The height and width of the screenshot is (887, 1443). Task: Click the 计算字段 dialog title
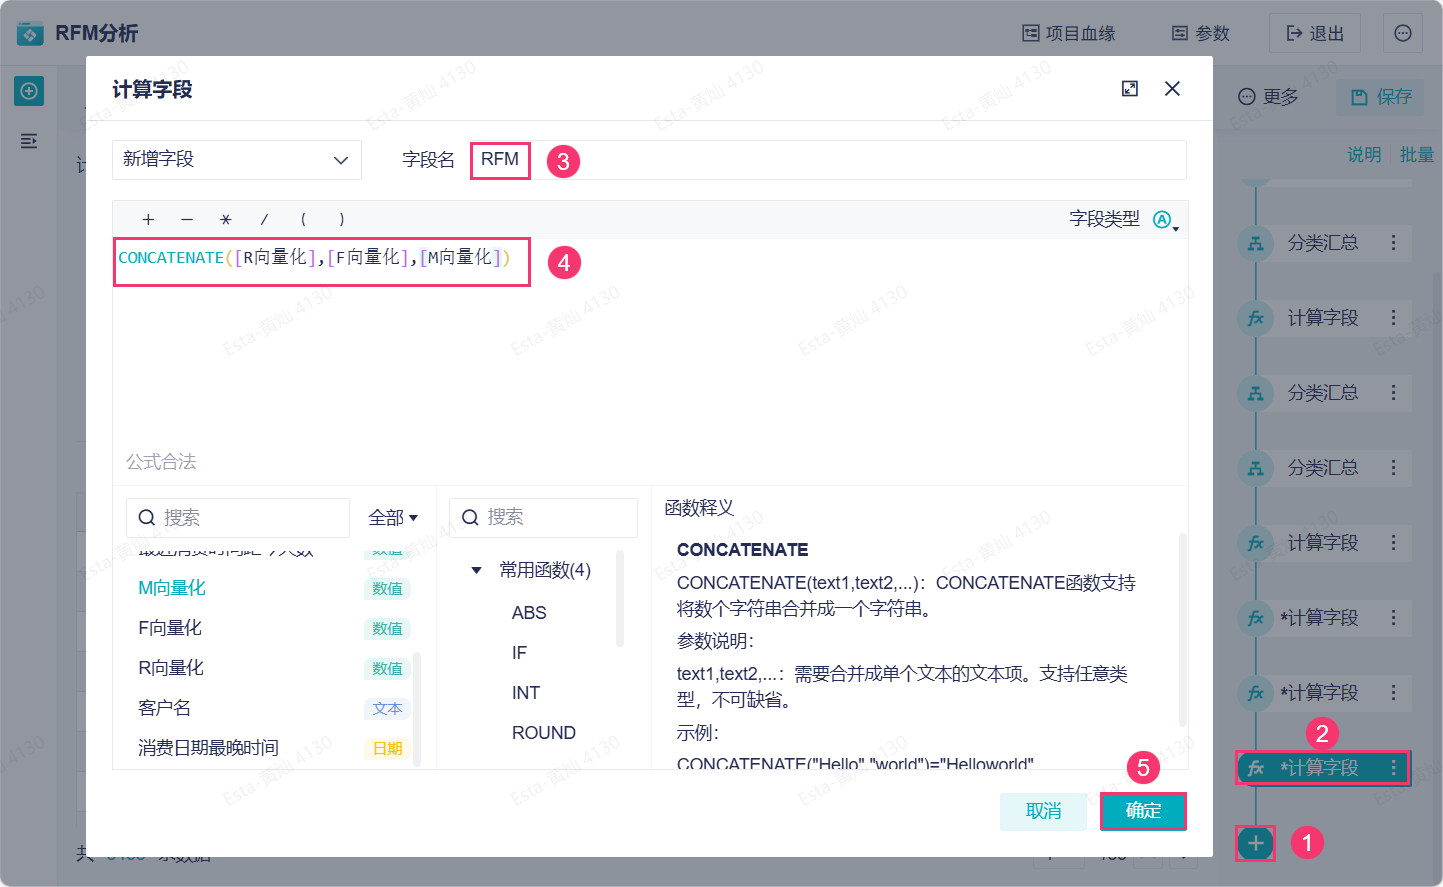pyautogui.click(x=152, y=89)
